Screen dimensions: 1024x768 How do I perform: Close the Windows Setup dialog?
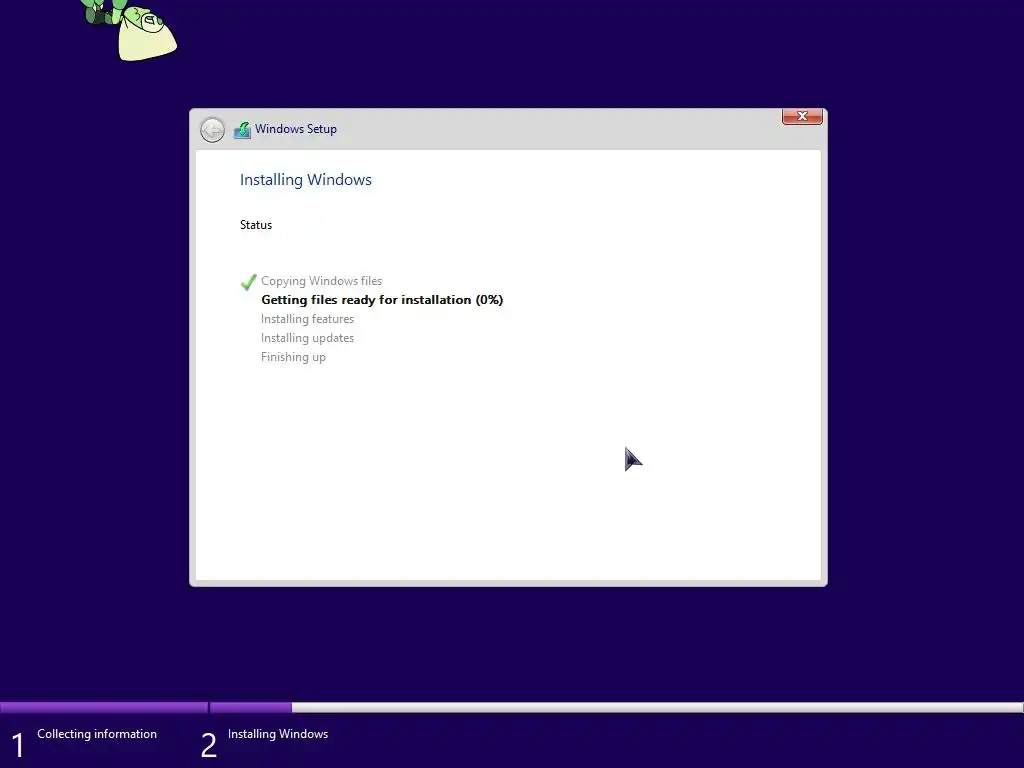802,116
